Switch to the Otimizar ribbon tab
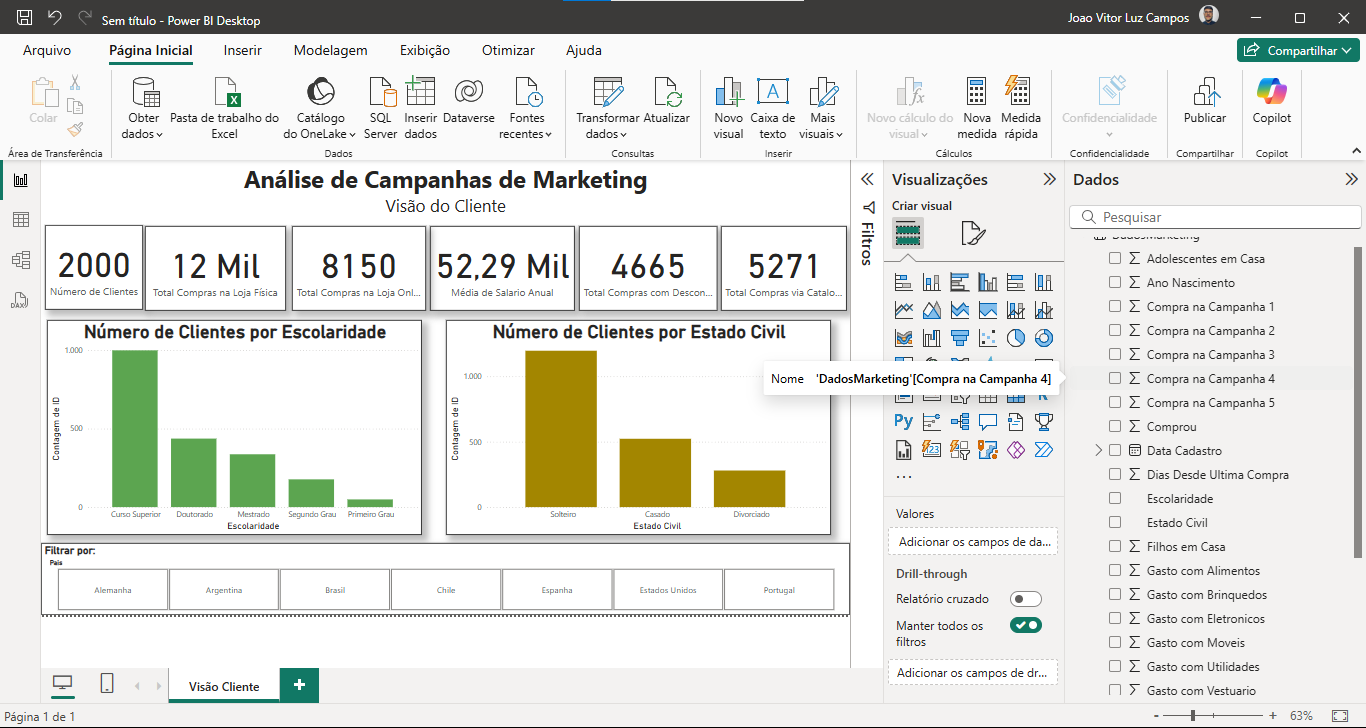1366x728 pixels. 510,50
